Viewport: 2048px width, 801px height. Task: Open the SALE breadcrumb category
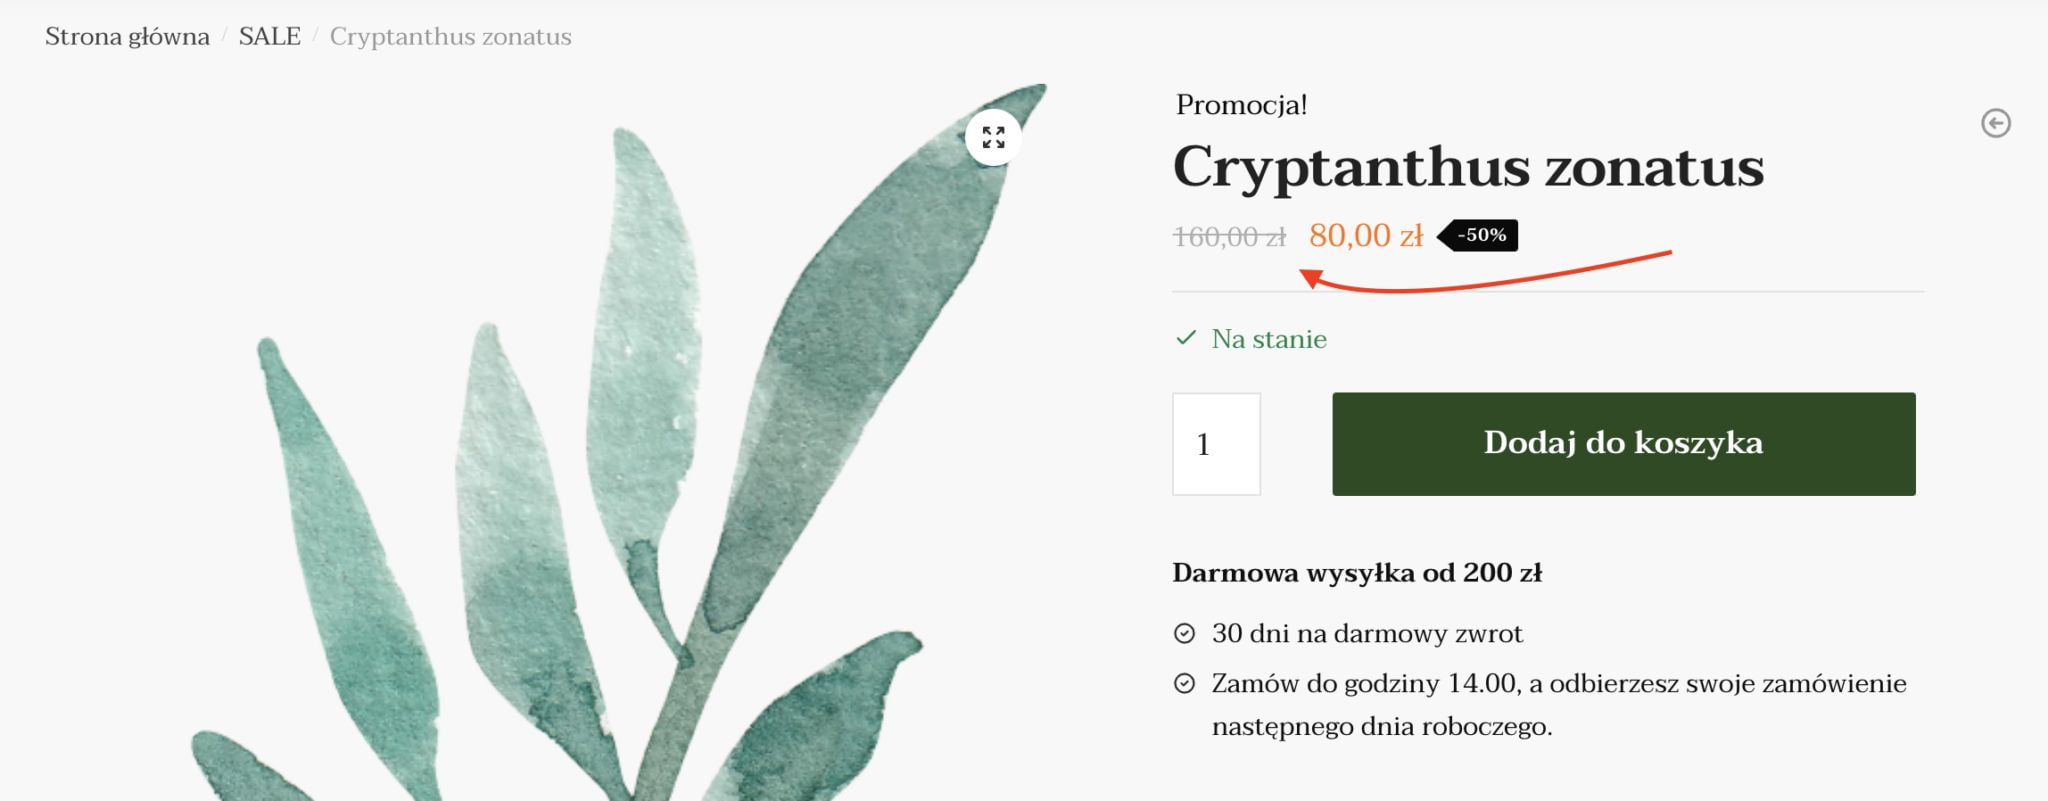(270, 37)
